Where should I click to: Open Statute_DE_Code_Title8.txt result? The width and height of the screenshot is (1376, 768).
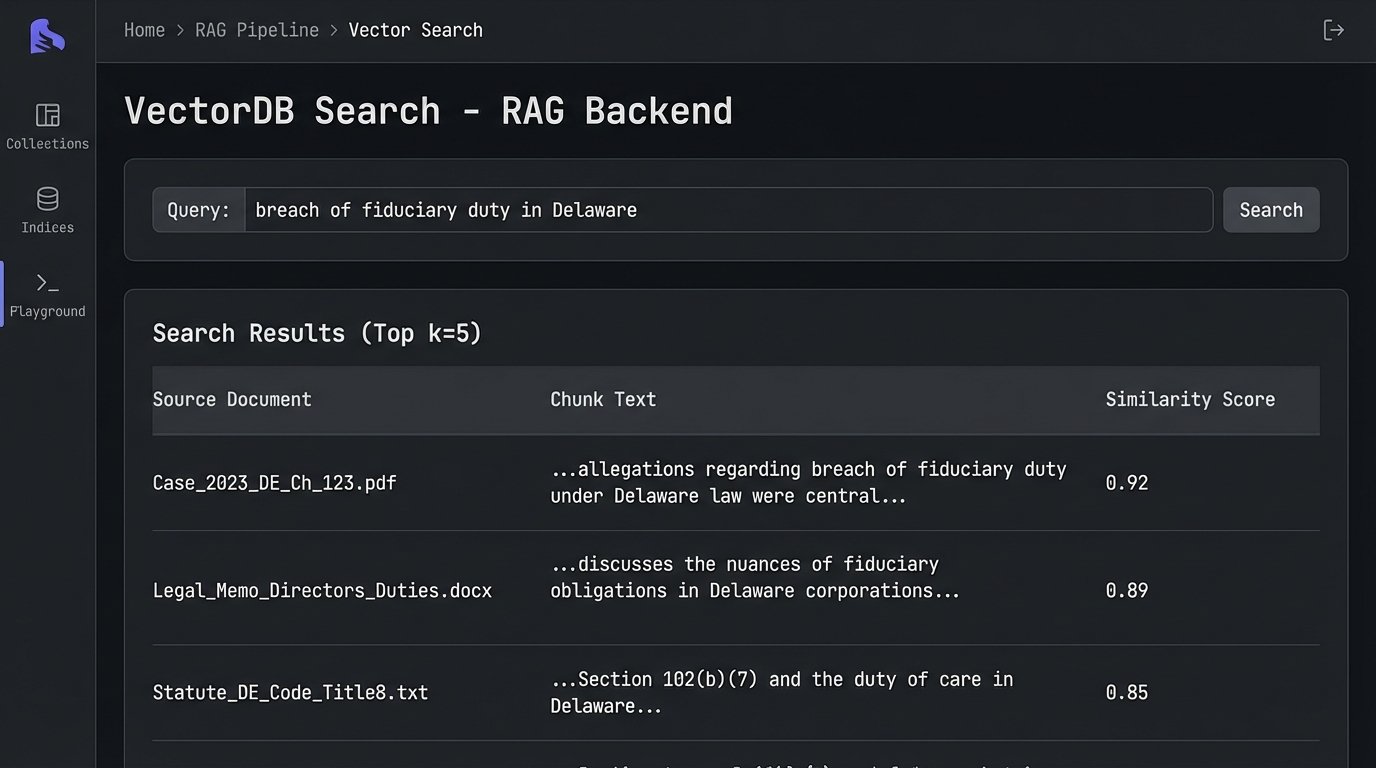pyautogui.click(x=290, y=692)
